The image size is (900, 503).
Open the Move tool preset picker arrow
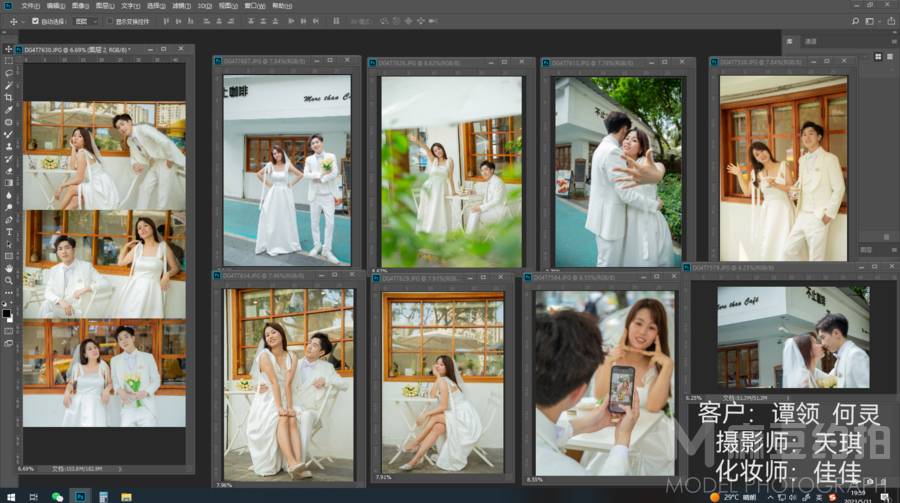[x=23, y=21]
